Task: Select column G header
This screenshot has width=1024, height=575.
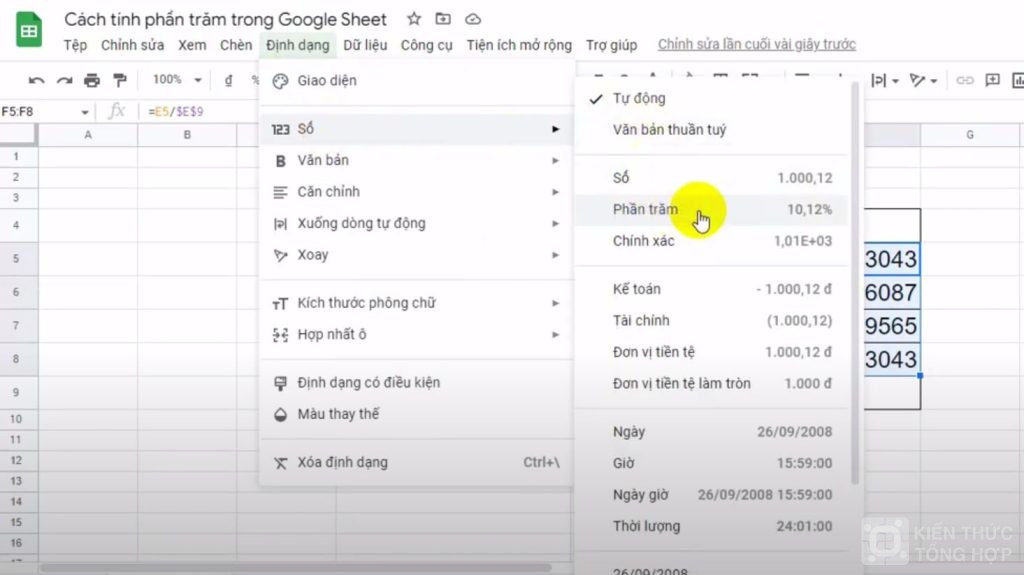Action: [970, 135]
